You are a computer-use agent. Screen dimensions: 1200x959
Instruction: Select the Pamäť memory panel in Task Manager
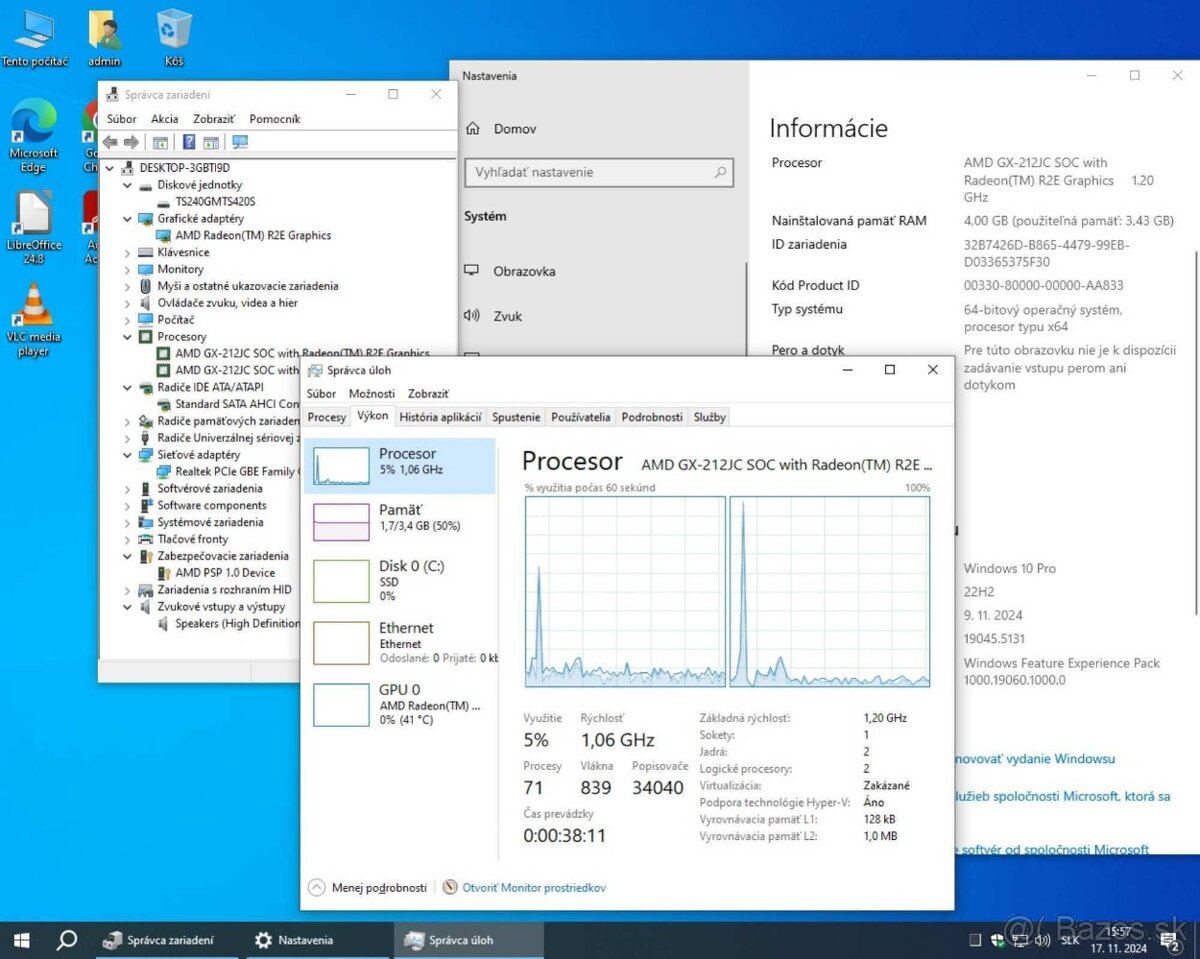pos(400,521)
